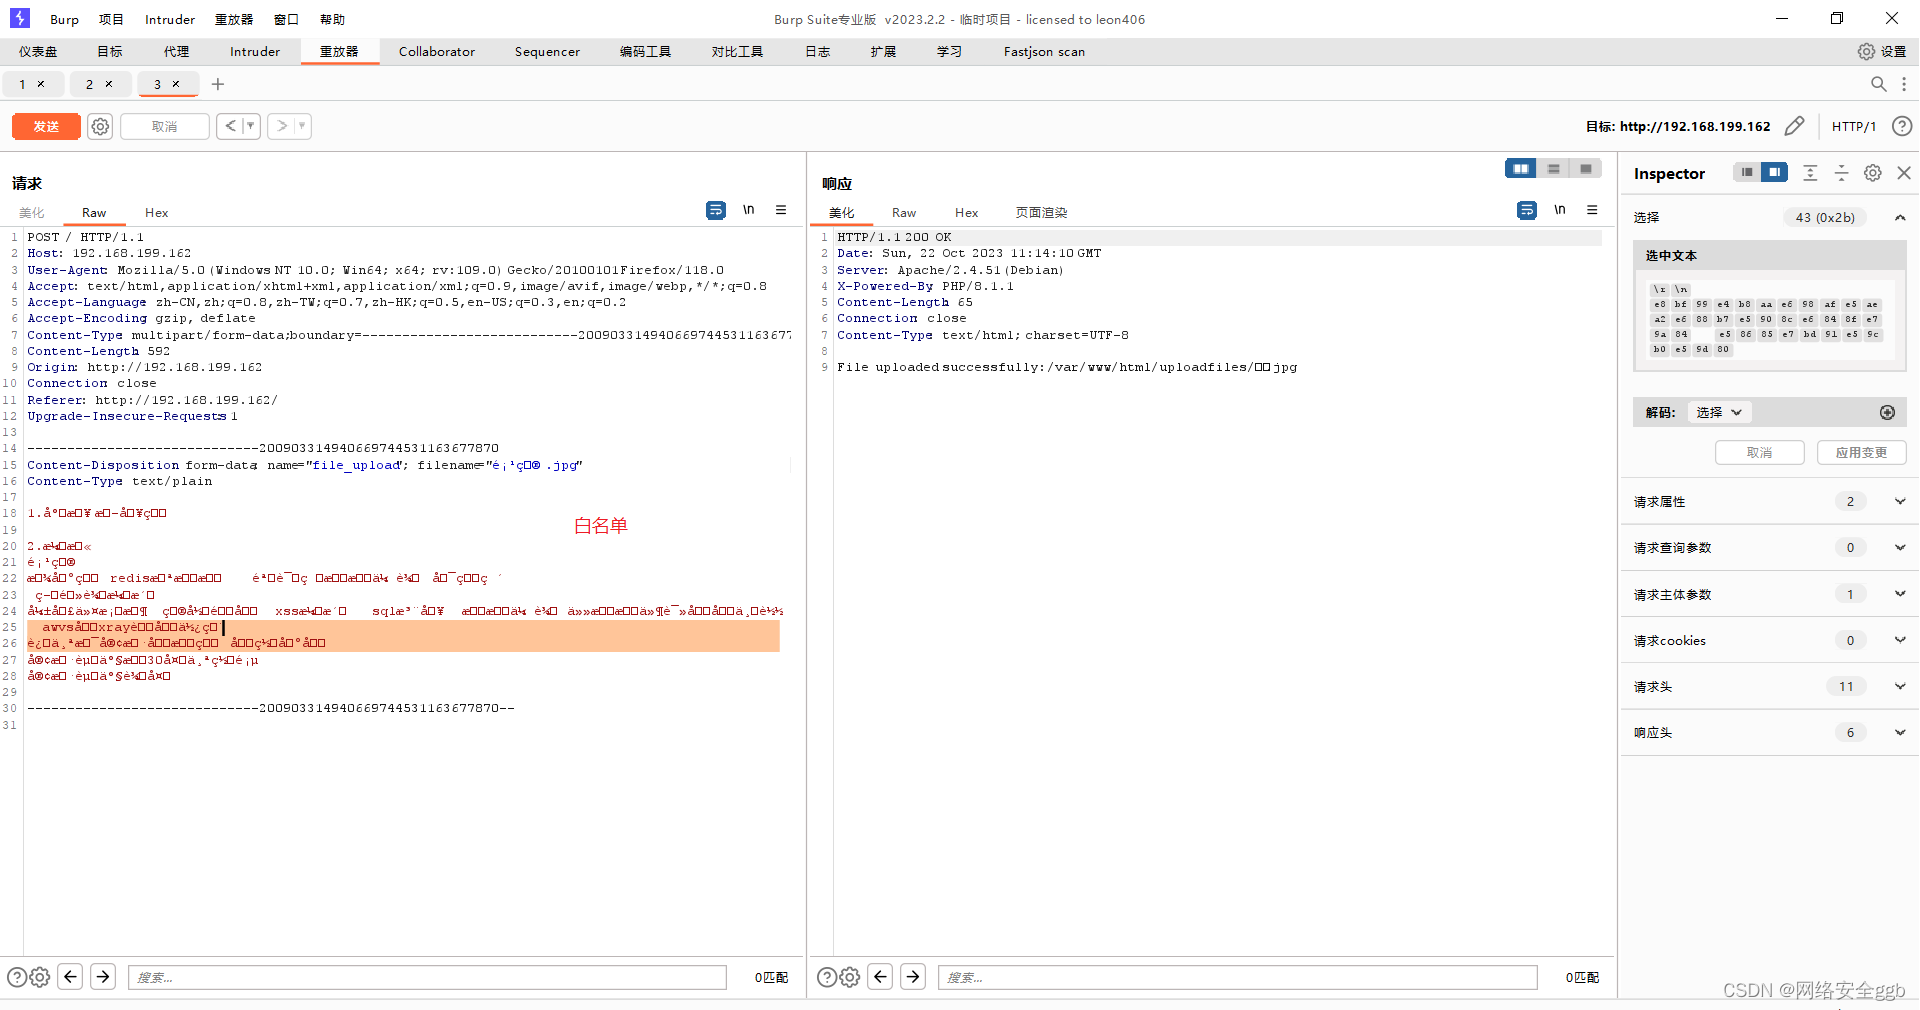Click the 应用变更 apply changes button
The image size is (1920, 1010).
pos(1861,453)
